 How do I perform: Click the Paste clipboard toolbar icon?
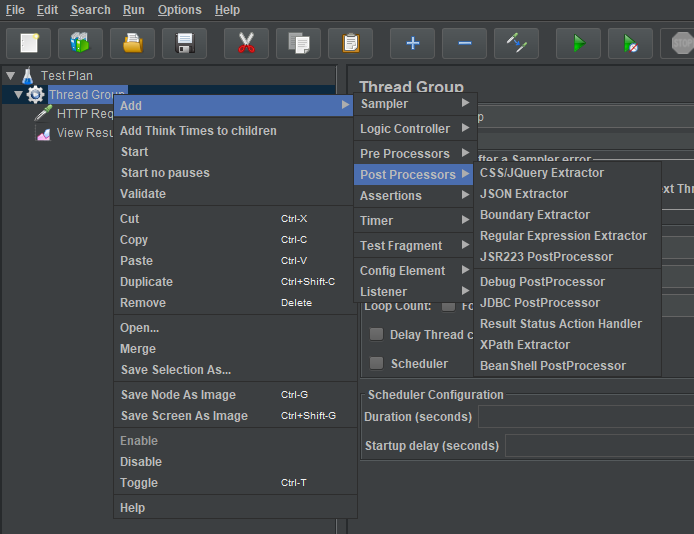[x=350, y=43]
